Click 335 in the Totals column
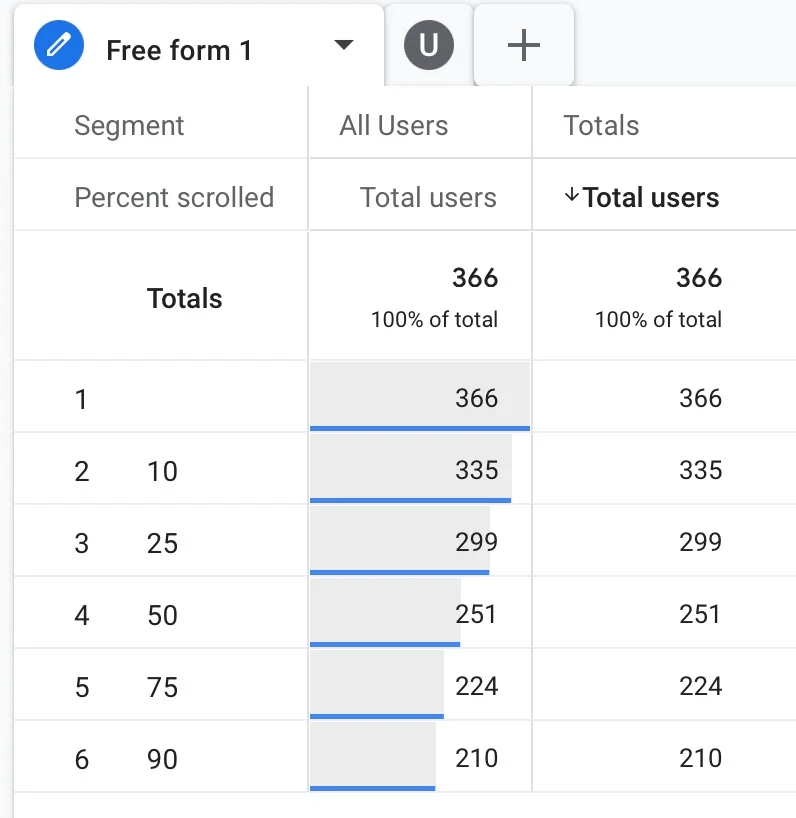Screen dimensions: 796x818 point(701,470)
